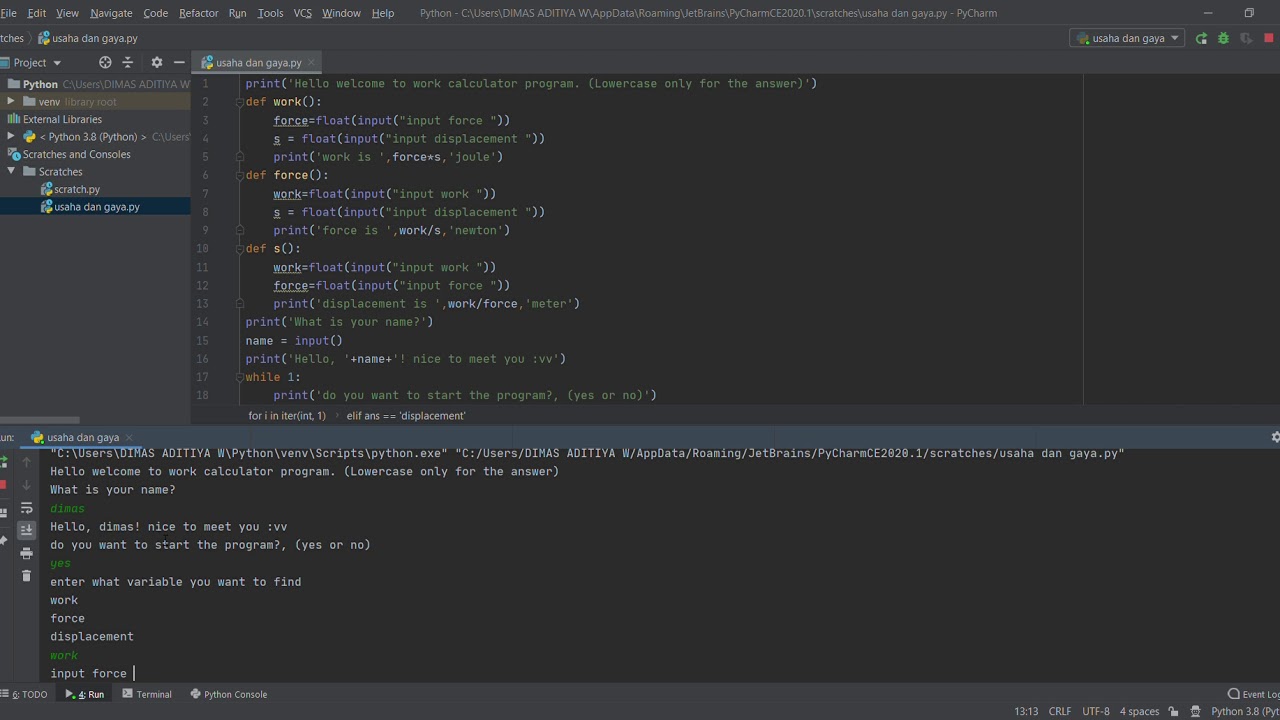Viewport: 1280px width, 720px height.
Task: Select Scratches and Consoles node
Action: 69,154
